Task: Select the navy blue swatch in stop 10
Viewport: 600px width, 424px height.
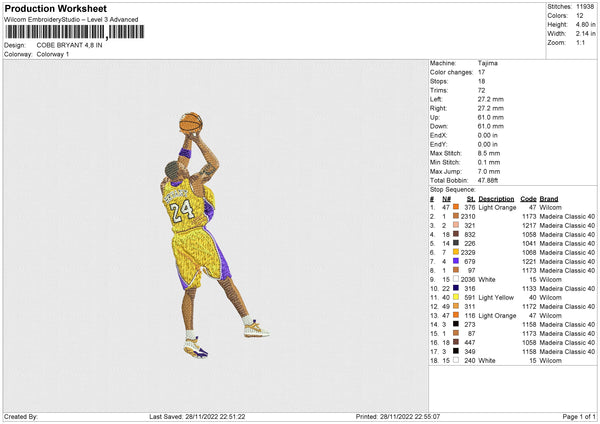Action: (456, 288)
